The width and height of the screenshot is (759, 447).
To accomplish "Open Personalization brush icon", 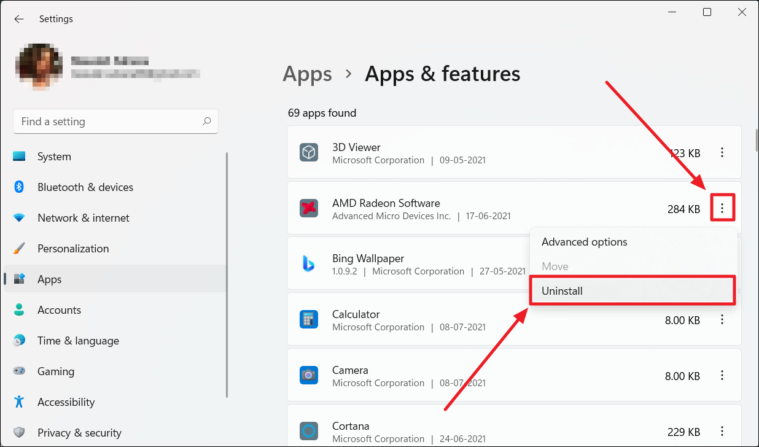I will [19, 248].
